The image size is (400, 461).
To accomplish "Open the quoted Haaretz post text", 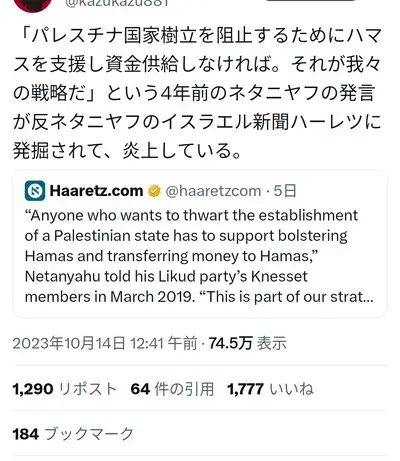I will [x=199, y=256].
